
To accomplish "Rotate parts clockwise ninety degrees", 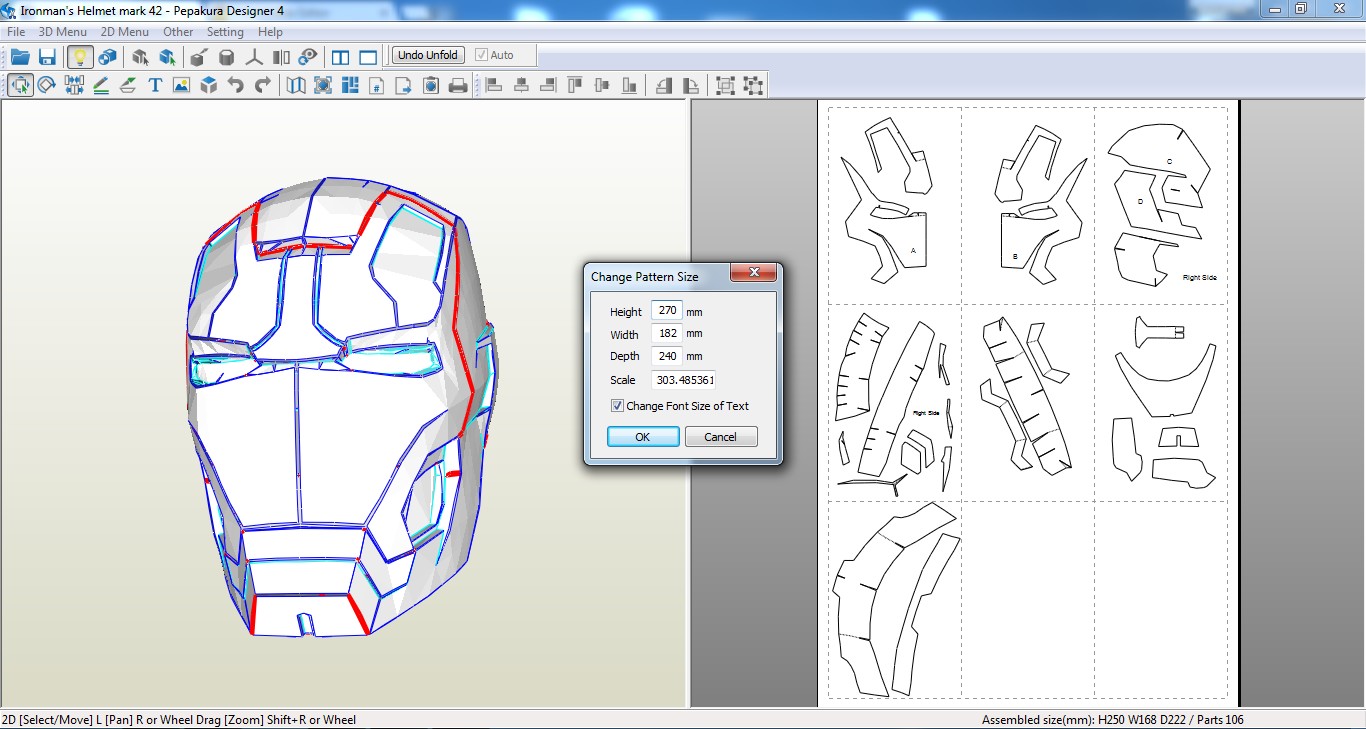I will 691,85.
